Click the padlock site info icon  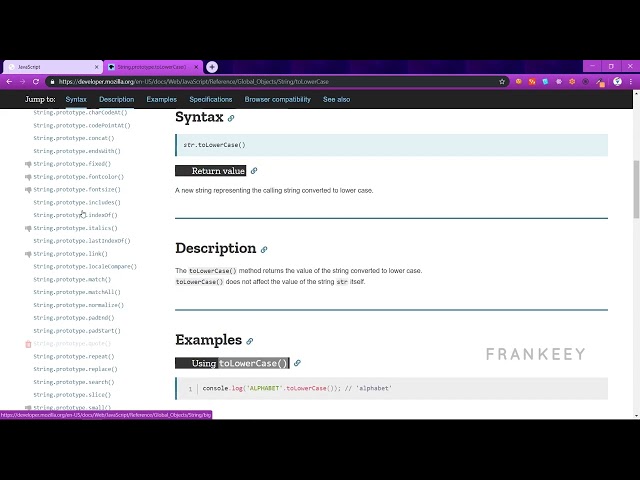click(52, 82)
